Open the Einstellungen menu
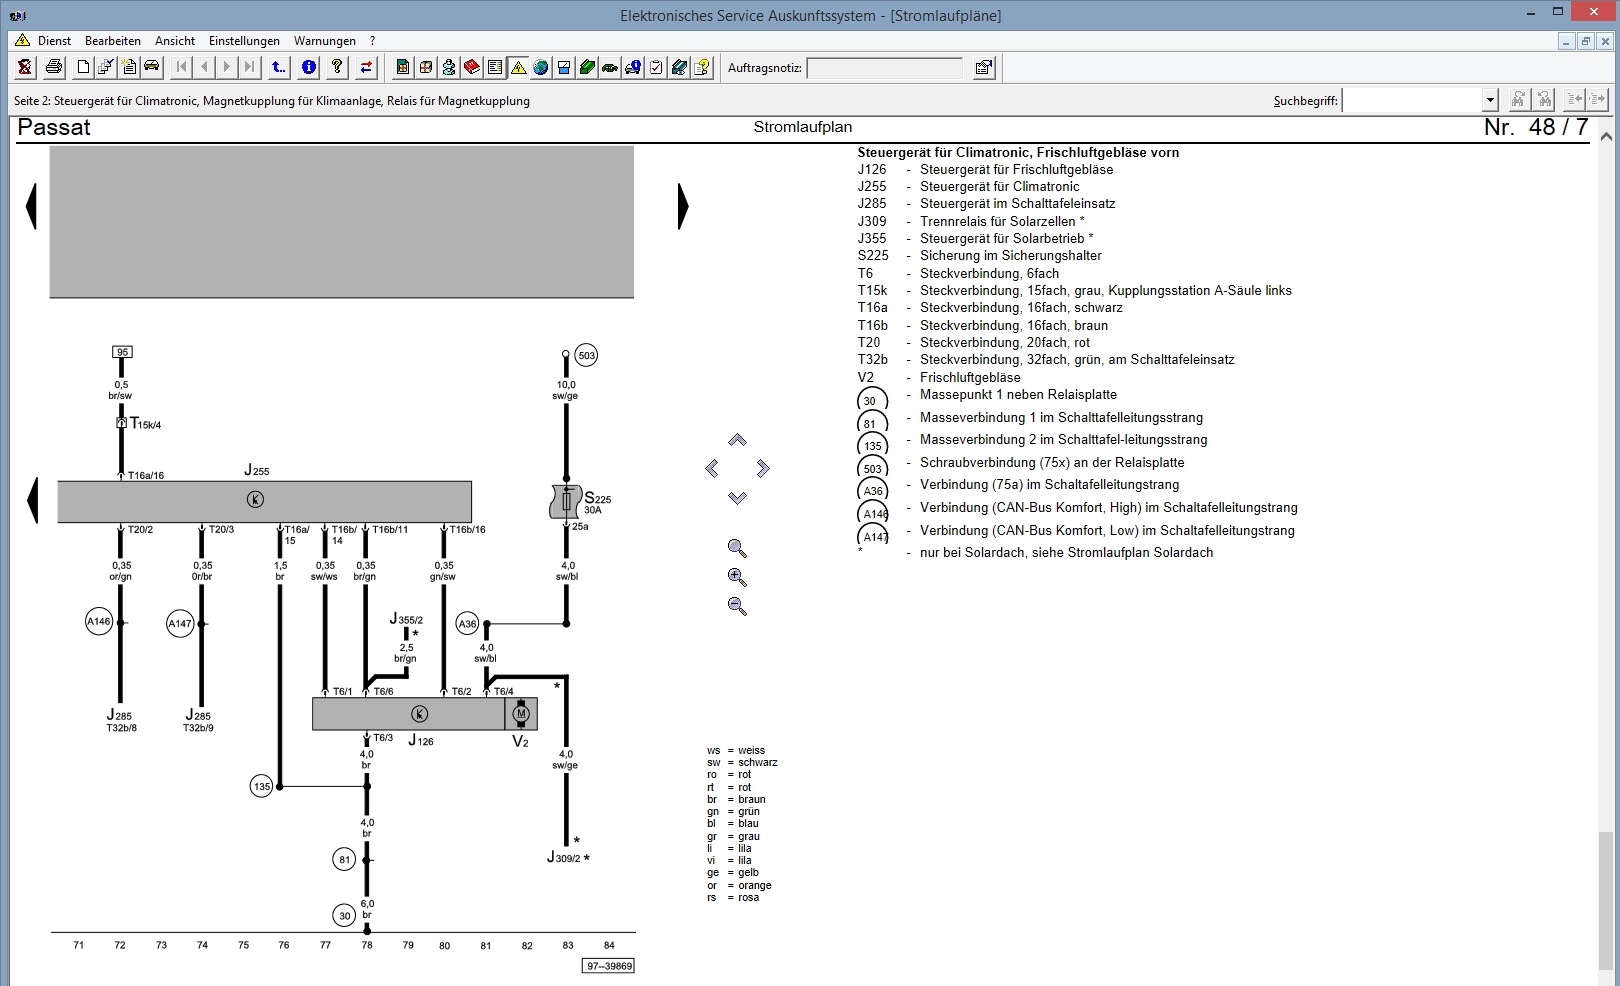Screen dimensions: 1620x986 tap(244, 41)
